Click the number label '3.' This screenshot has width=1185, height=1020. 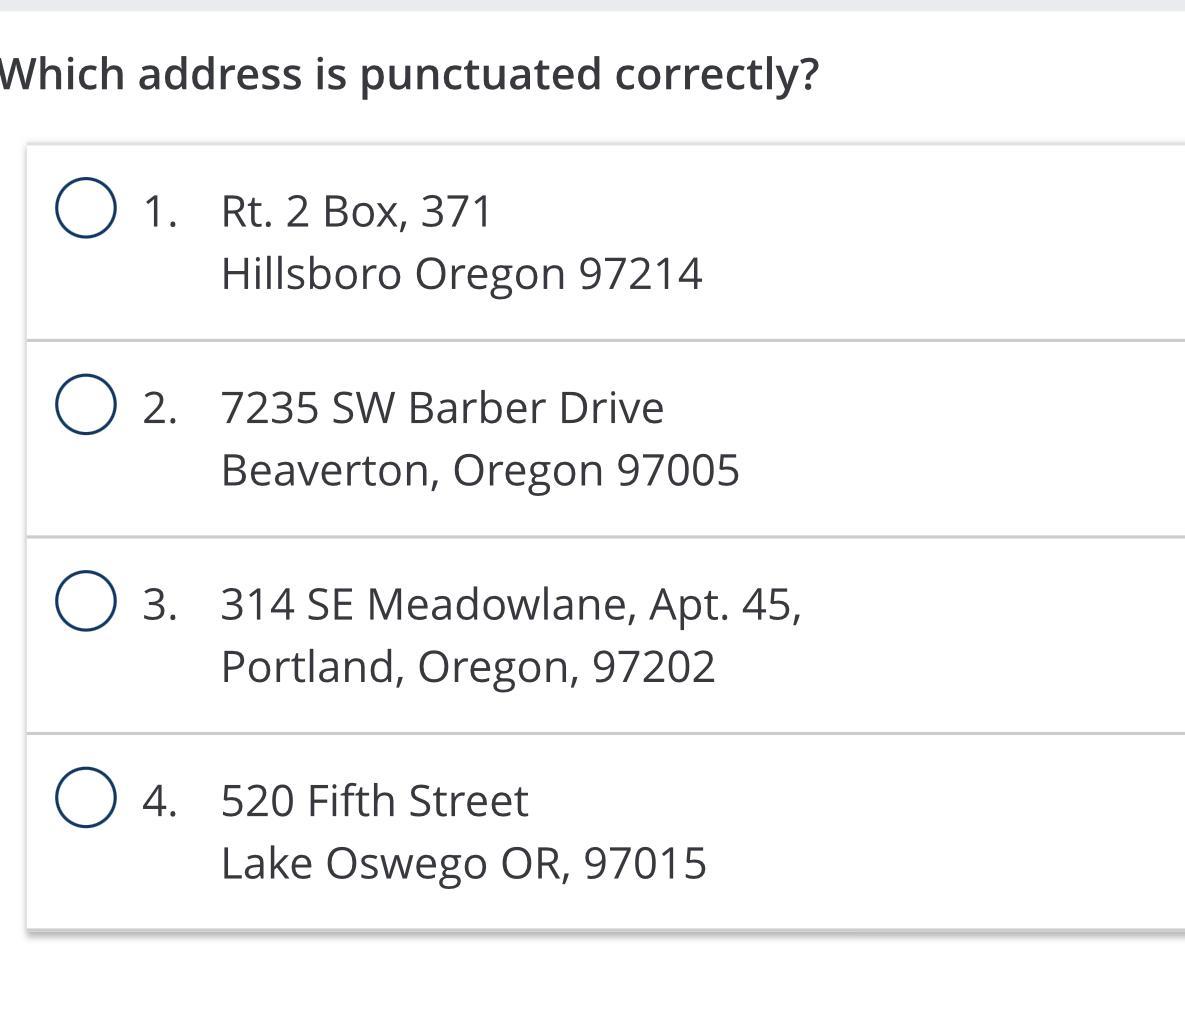tap(160, 604)
